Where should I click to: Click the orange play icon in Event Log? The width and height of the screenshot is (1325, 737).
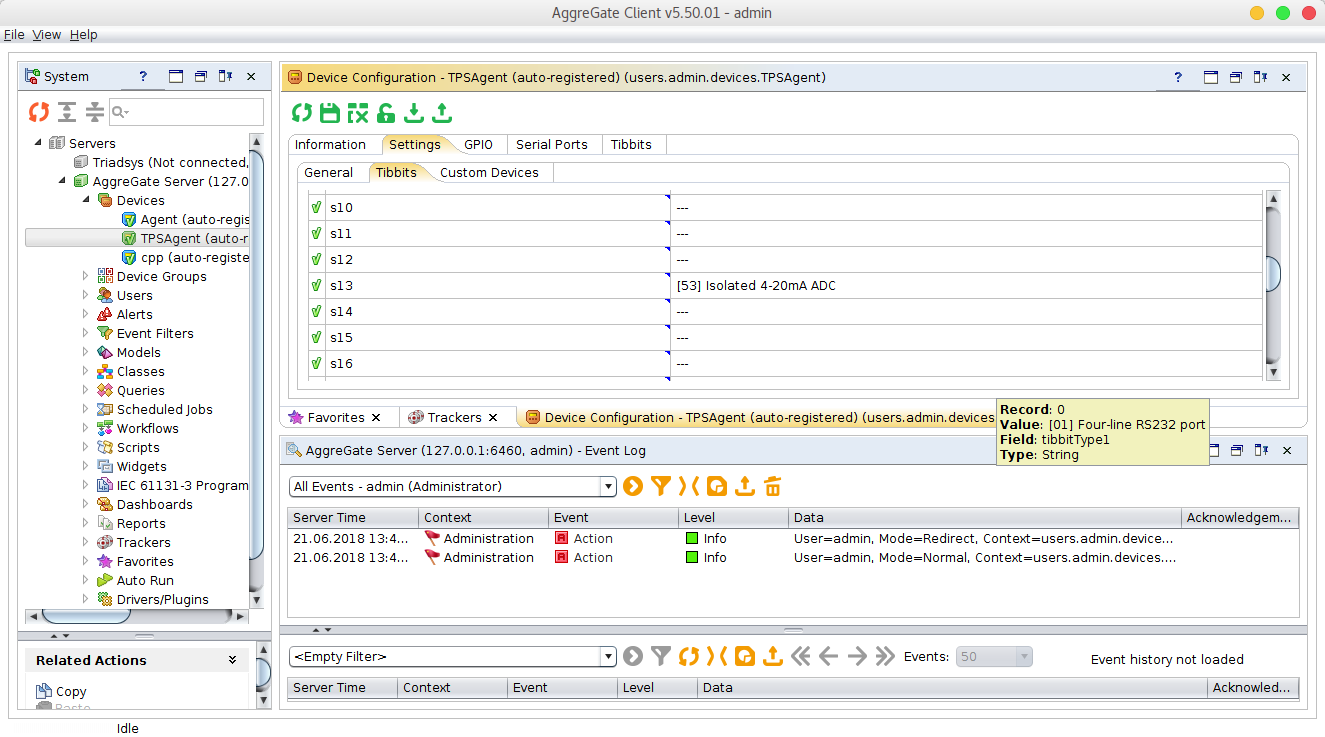(632, 486)
